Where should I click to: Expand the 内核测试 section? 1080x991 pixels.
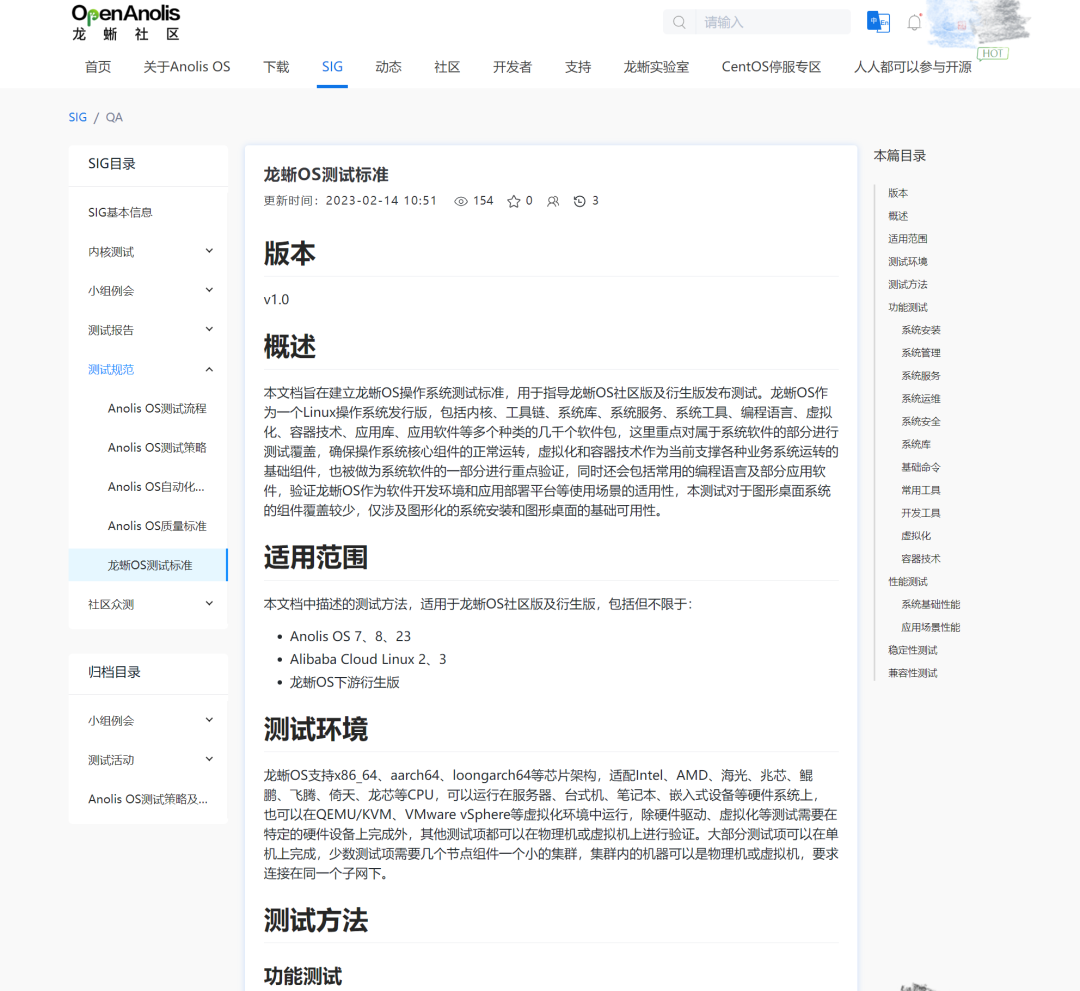coord(148,251)
